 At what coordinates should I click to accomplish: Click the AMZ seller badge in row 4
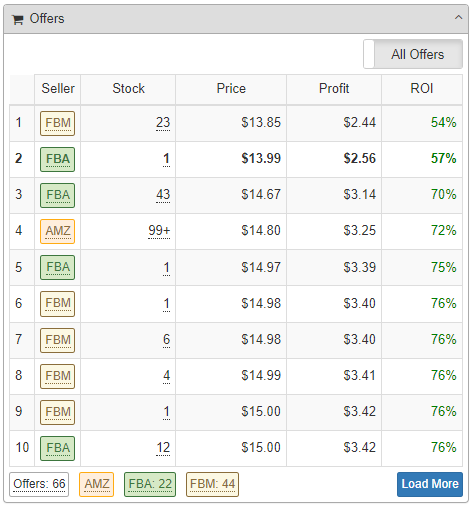(58, 231)
